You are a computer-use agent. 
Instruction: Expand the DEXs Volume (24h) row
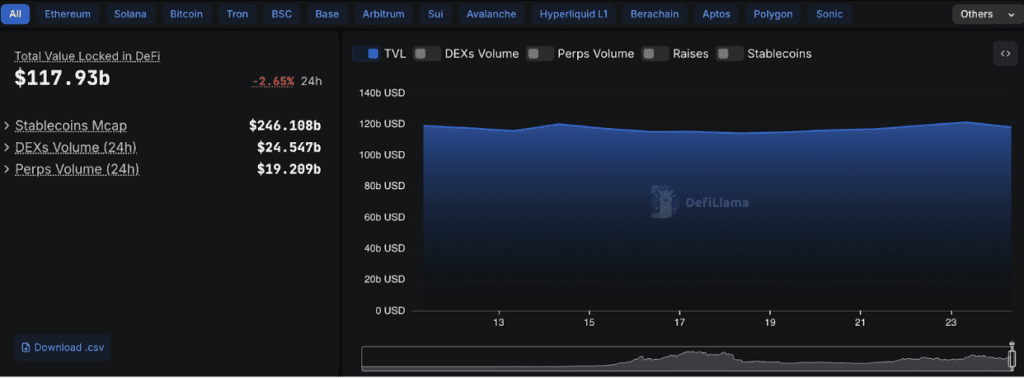162,148
